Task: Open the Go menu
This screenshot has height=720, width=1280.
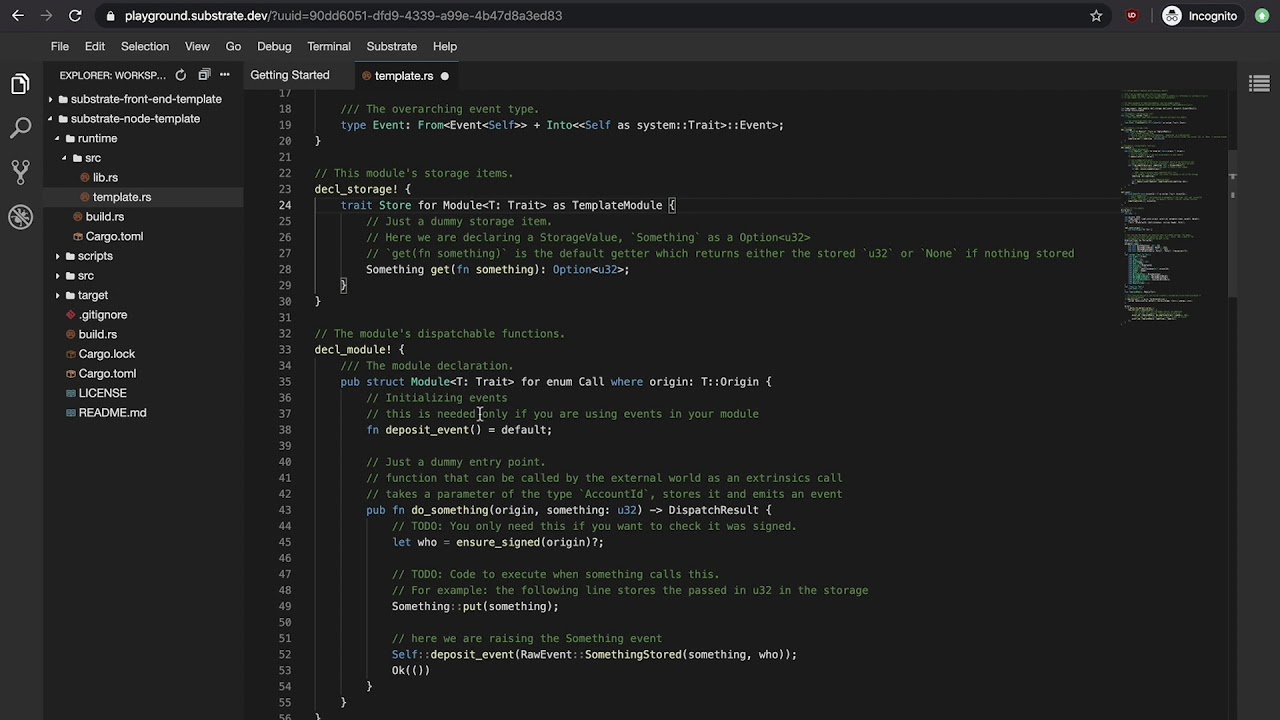Action: 233,46
